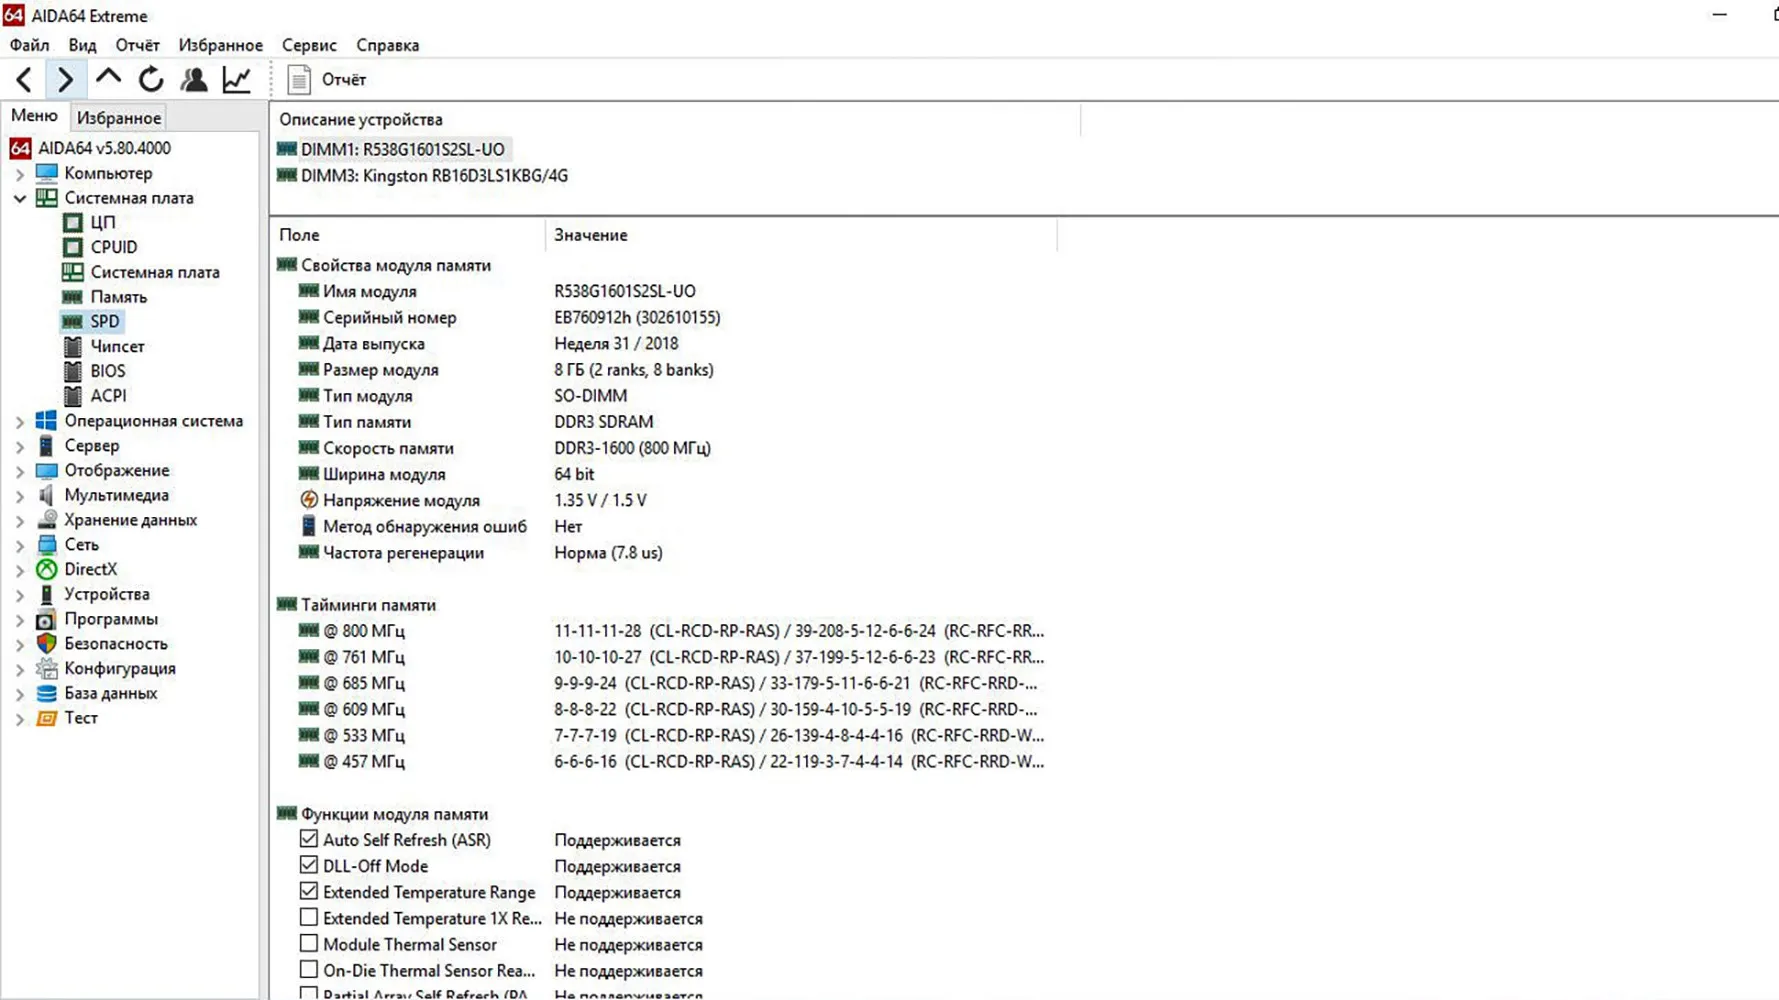
Task: Select the DirectX Xbox logo icon
Action: pos(47,569)
